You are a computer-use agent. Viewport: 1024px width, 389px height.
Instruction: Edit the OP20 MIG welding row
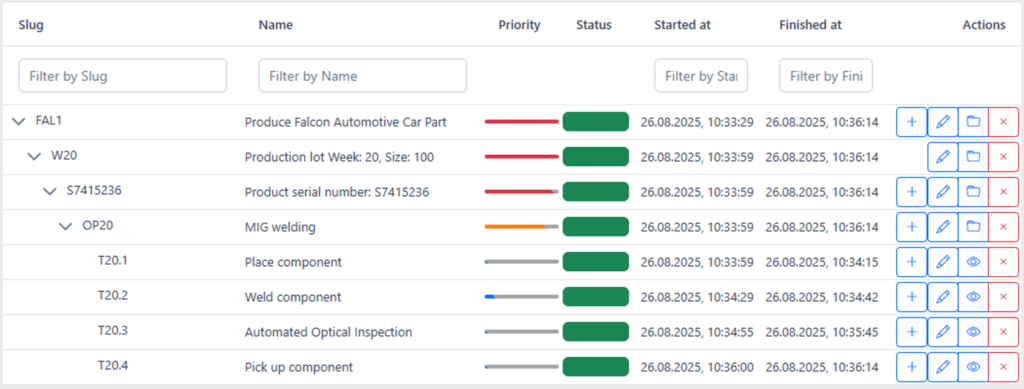(x=942, y=227)
